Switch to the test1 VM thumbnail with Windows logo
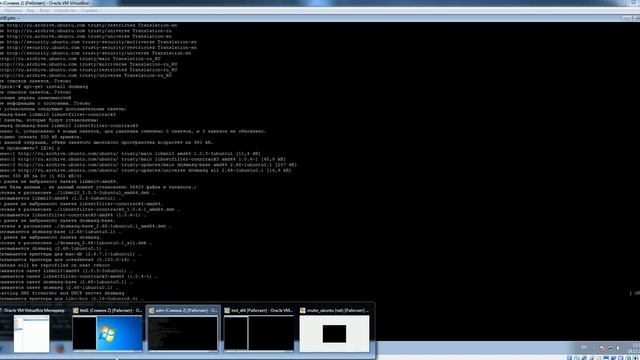 coord(107,333)
